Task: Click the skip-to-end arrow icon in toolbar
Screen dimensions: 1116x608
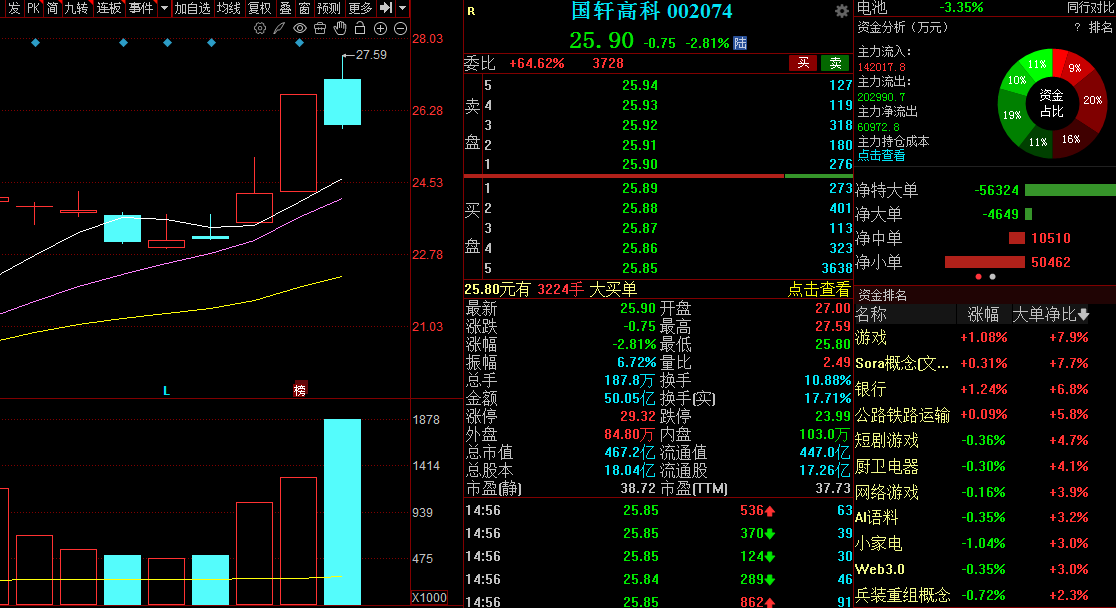Action: [x=386, y=8]
